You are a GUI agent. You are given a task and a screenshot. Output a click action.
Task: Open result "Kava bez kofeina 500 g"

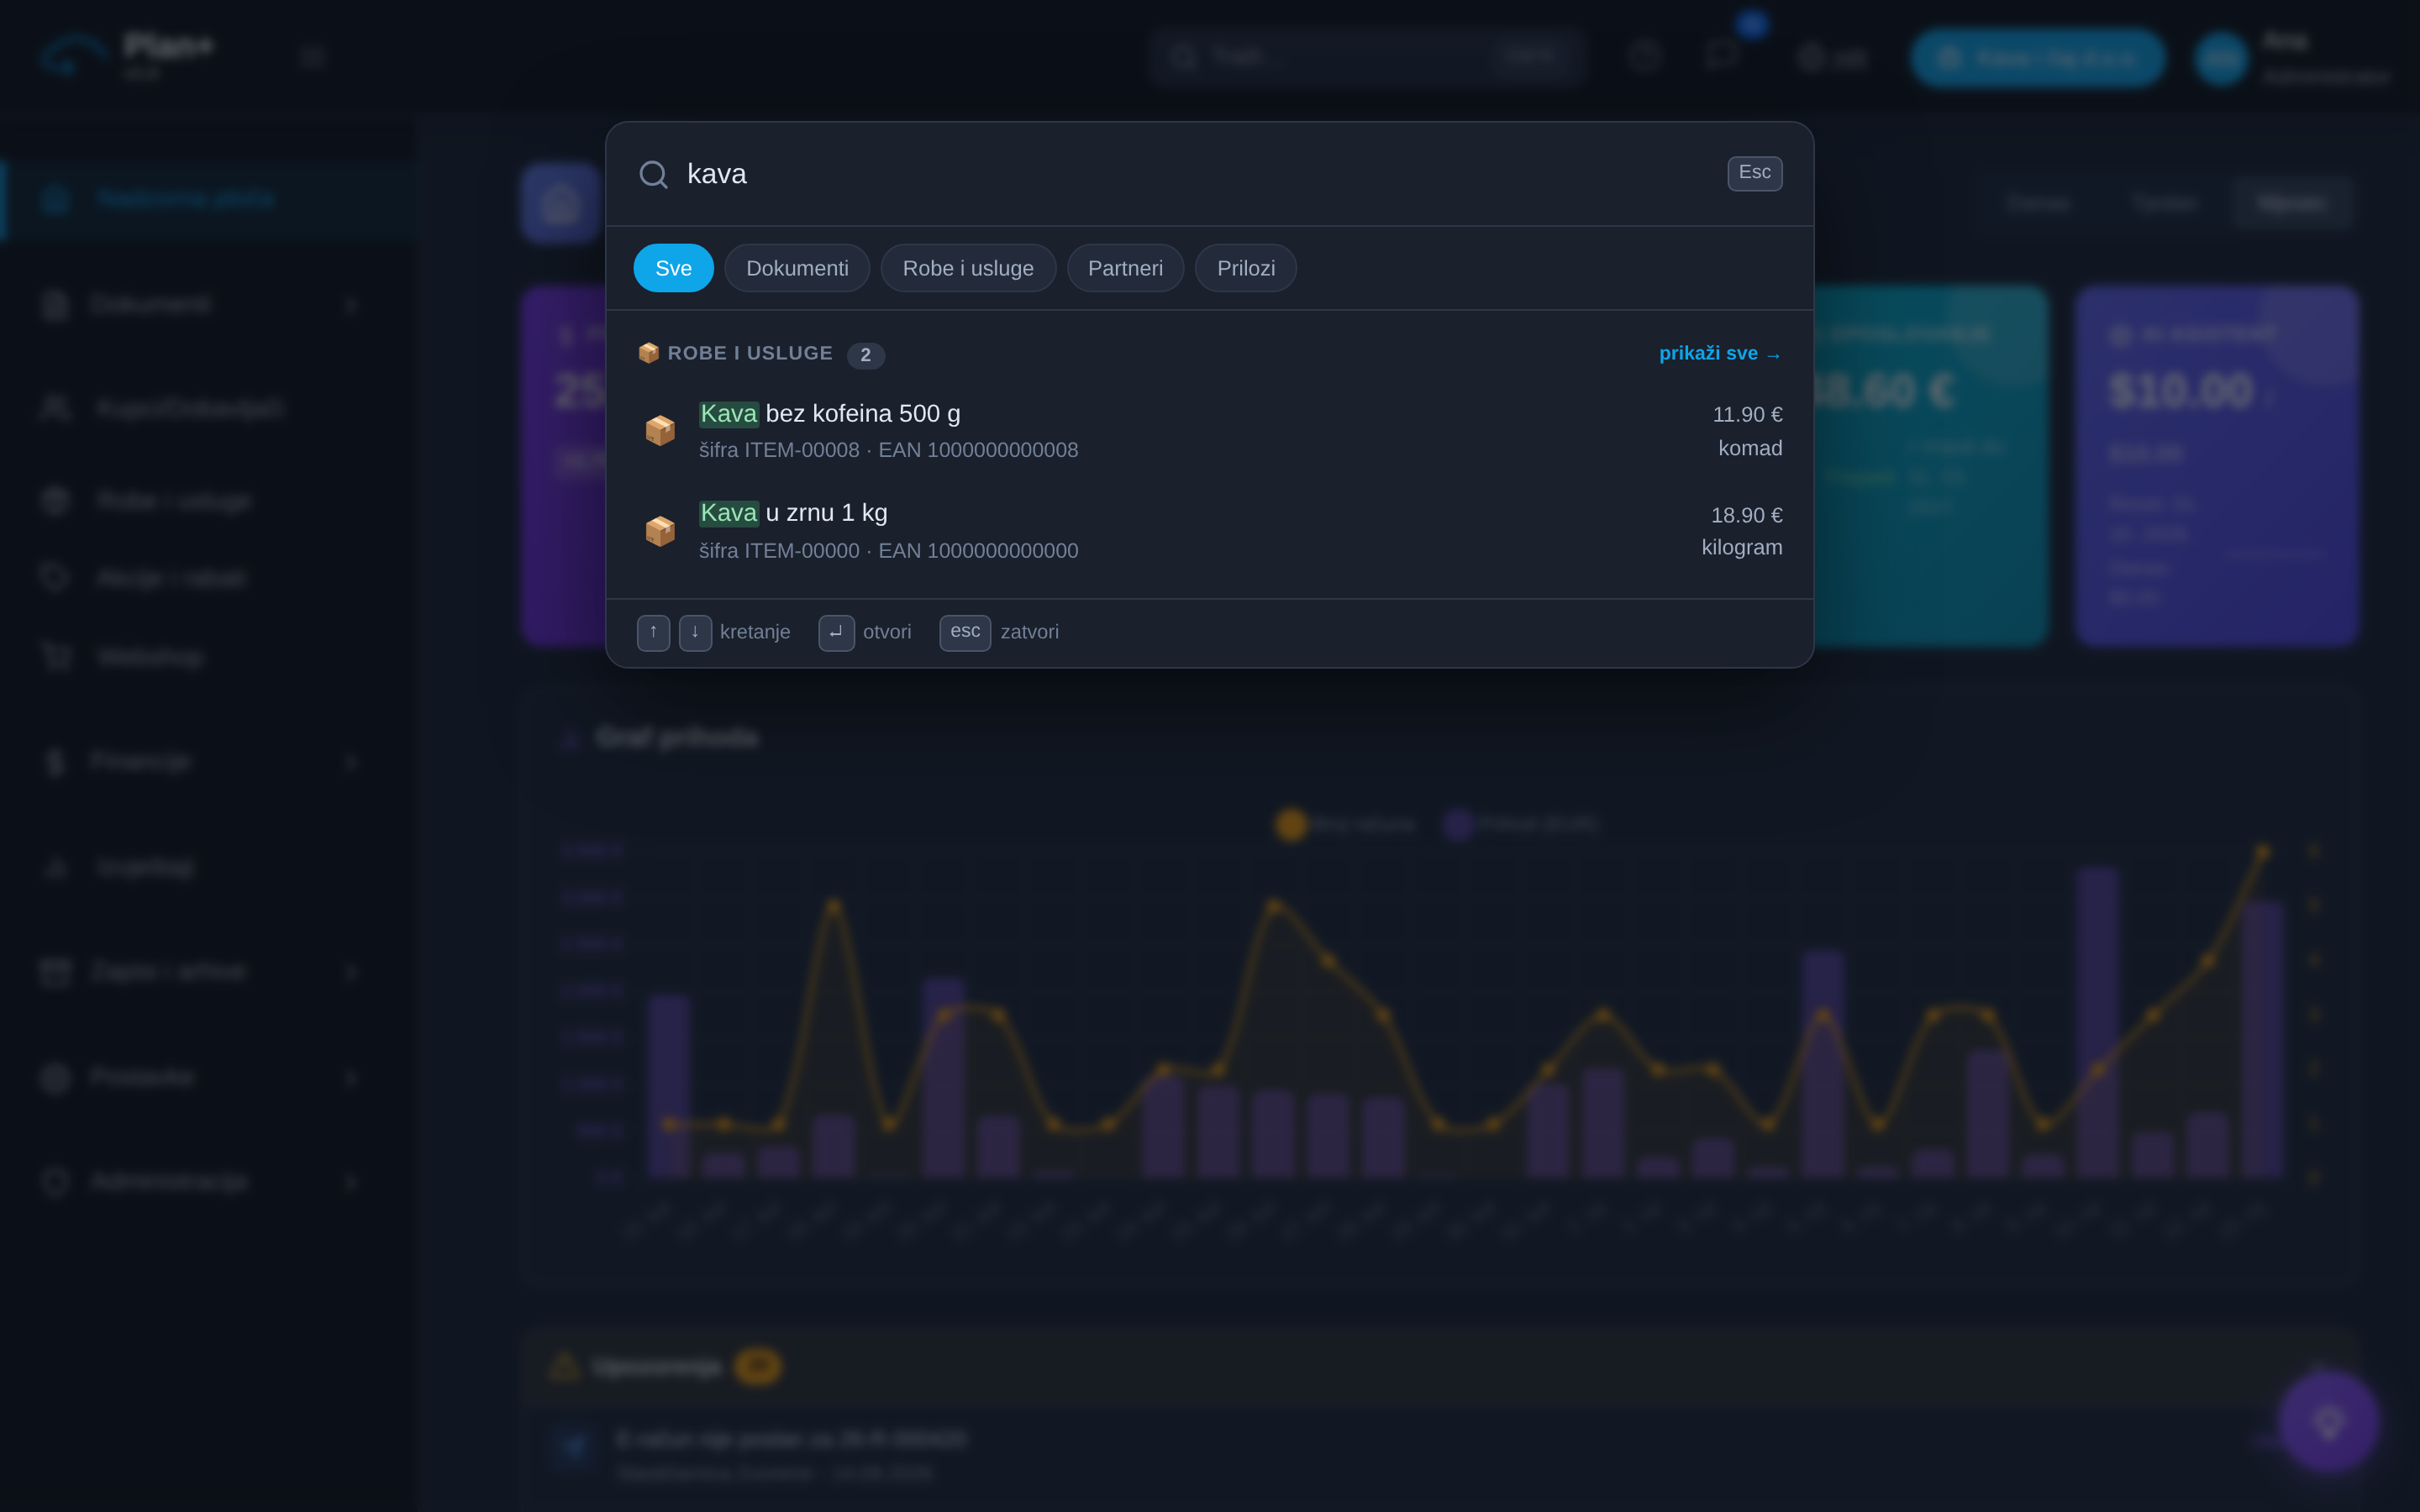coord(1210,431)
